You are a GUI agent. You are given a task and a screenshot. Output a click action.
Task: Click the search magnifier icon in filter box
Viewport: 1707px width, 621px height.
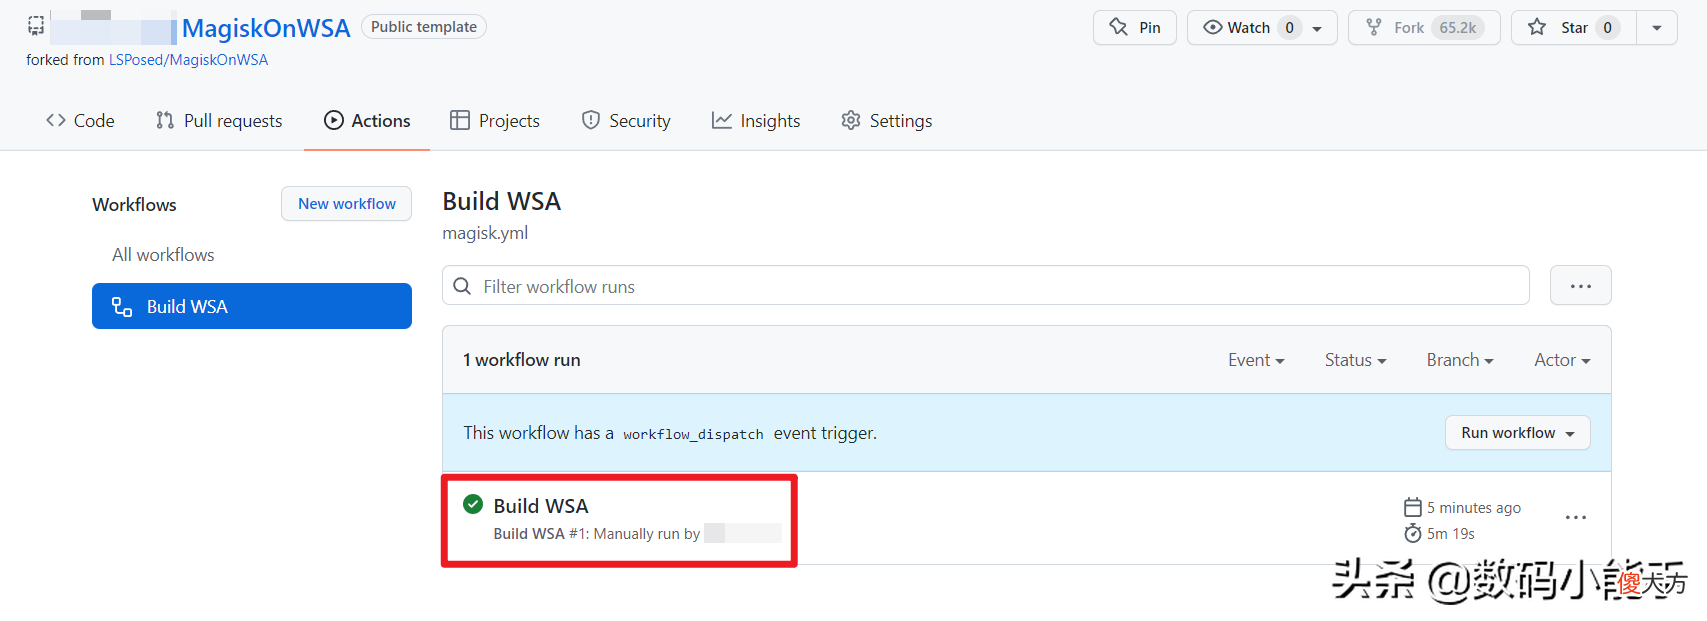(x=462, y=286)
